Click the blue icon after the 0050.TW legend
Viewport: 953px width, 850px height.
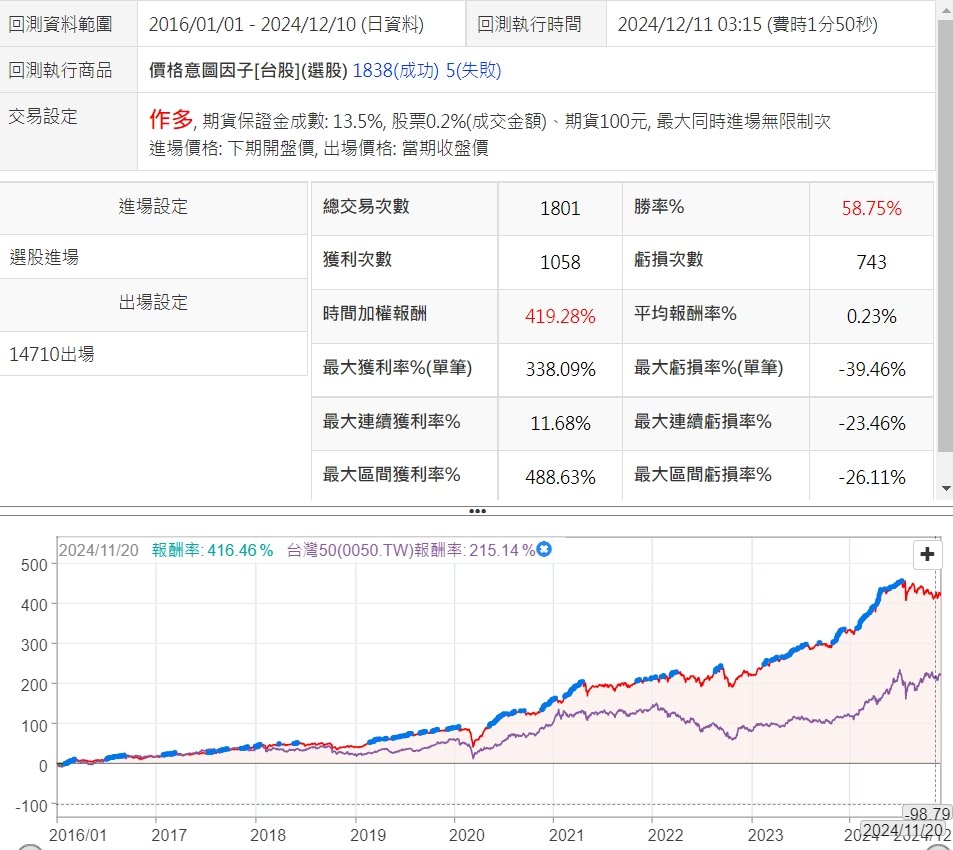(x=544, y=549)
